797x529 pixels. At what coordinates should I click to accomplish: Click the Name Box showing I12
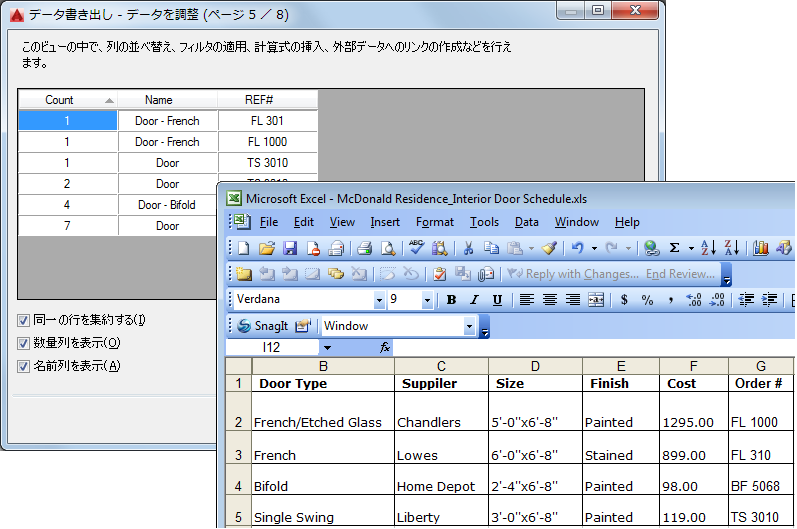pyautogui.click(x=272, y=347)
